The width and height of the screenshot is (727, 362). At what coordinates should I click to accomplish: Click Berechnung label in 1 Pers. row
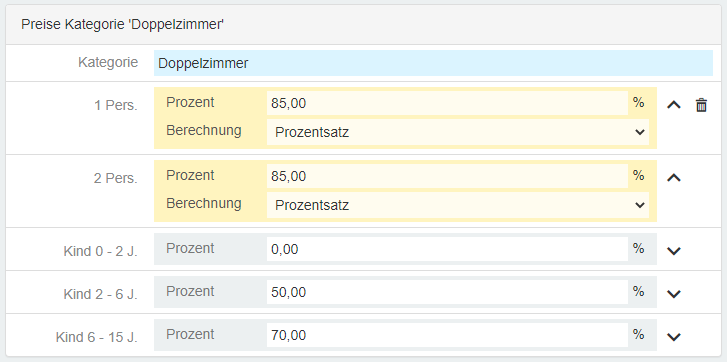[204, 131]
